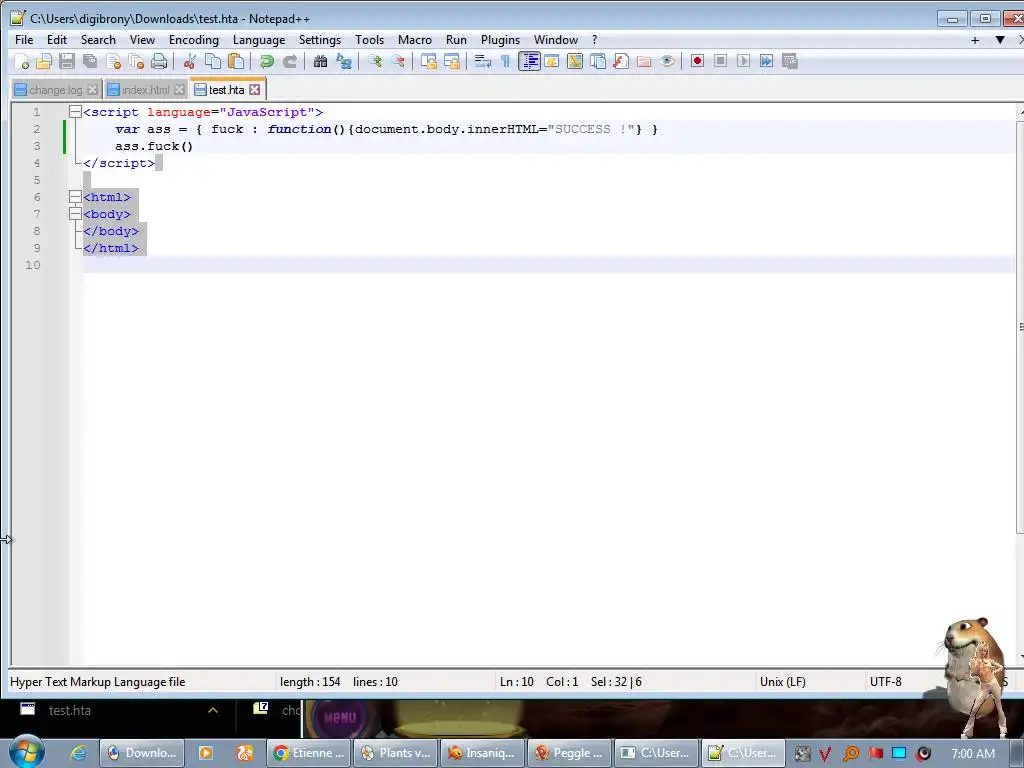Open the Plugins menu

click(500, 40)
